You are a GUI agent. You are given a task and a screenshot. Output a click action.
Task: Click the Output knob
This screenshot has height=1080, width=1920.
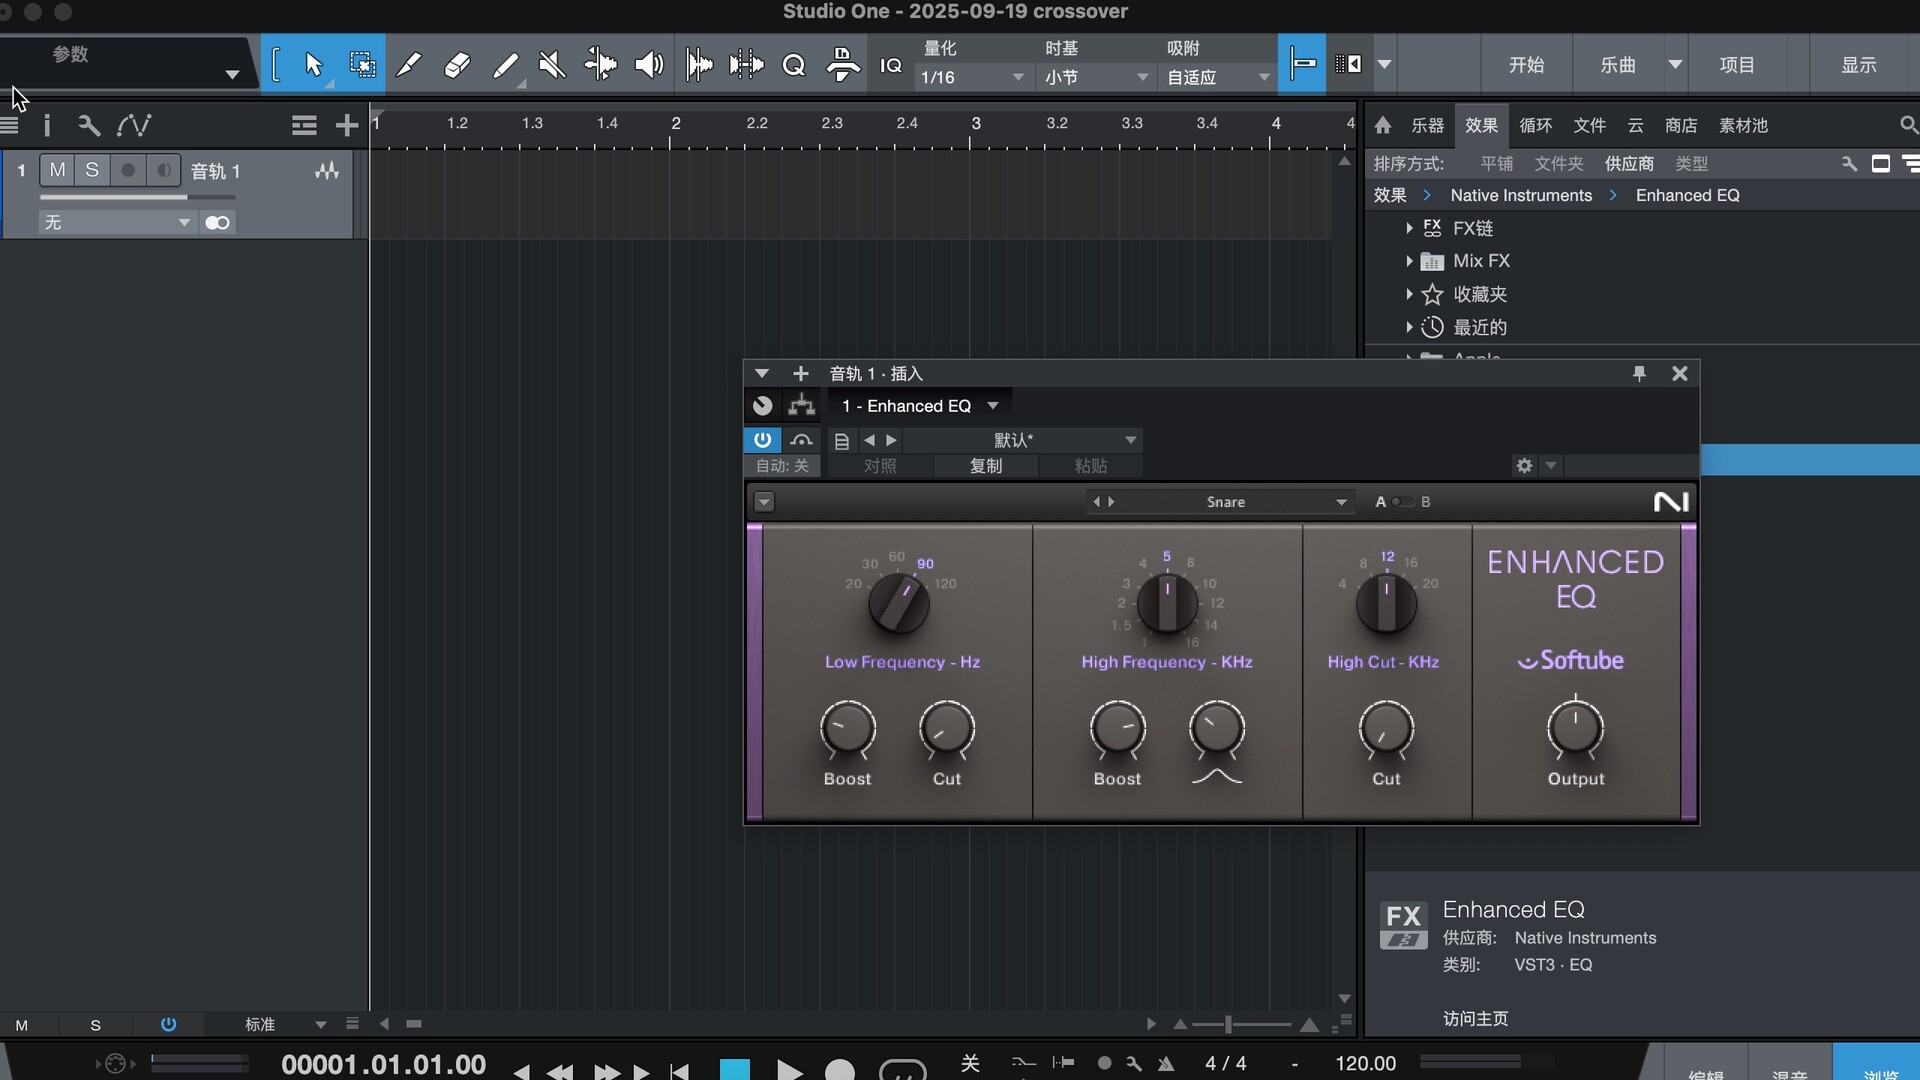pos(1575,730)
